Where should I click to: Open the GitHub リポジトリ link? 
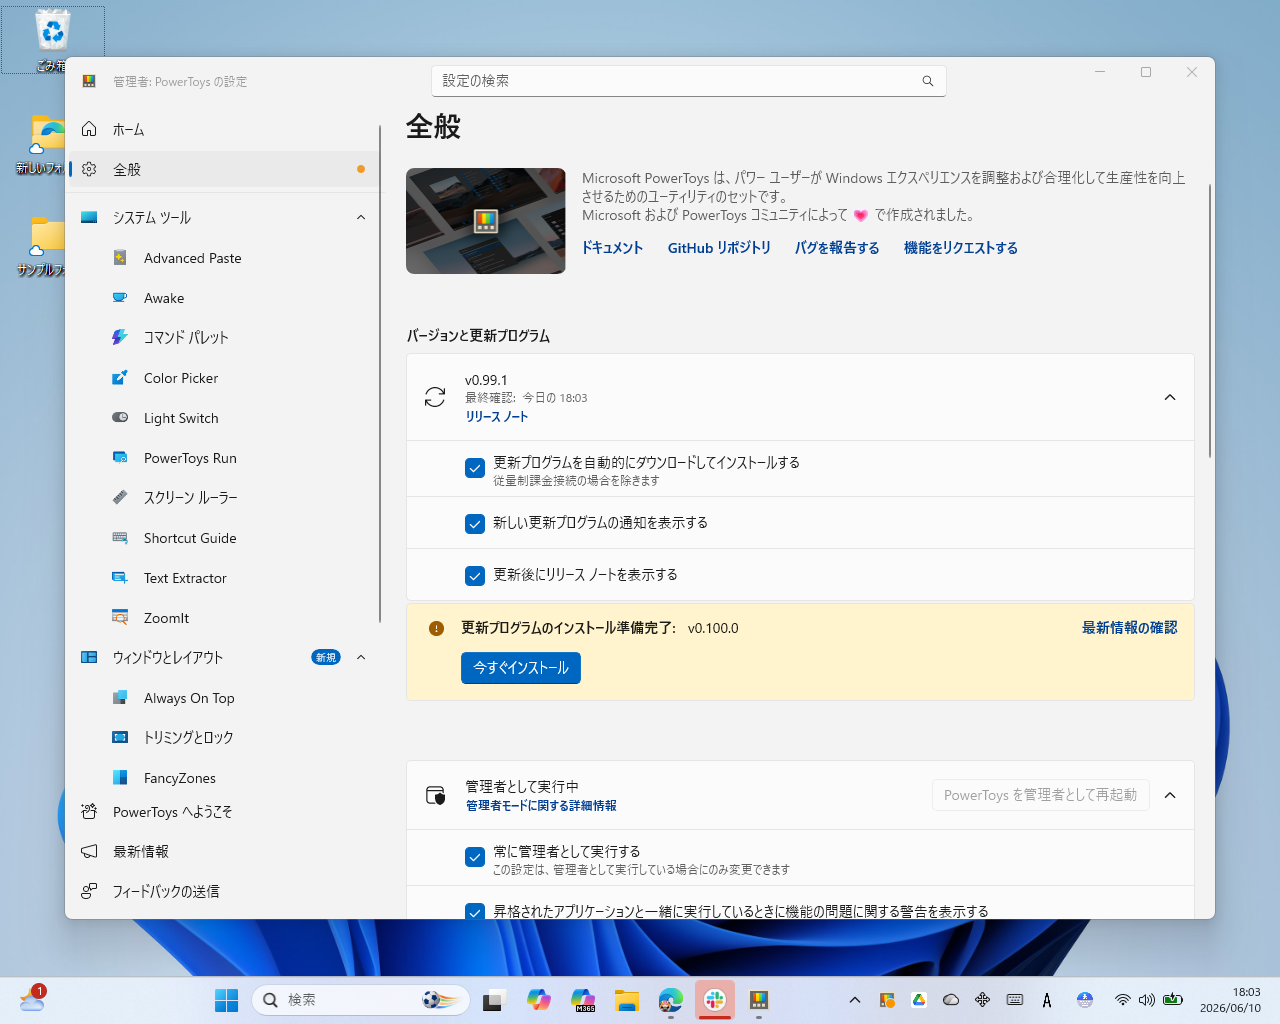[x=719, y=248]
